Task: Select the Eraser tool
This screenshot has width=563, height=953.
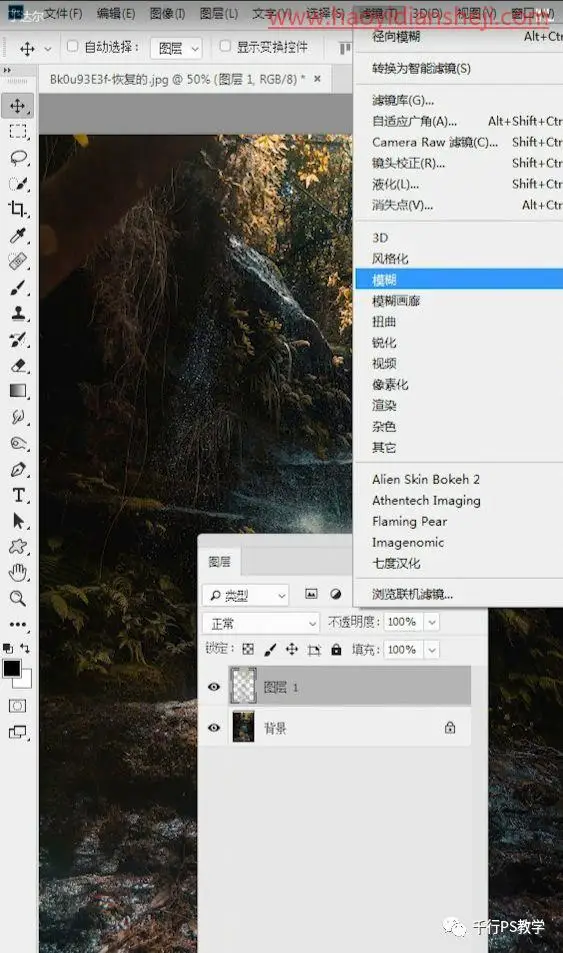Action: click(18, 365)
